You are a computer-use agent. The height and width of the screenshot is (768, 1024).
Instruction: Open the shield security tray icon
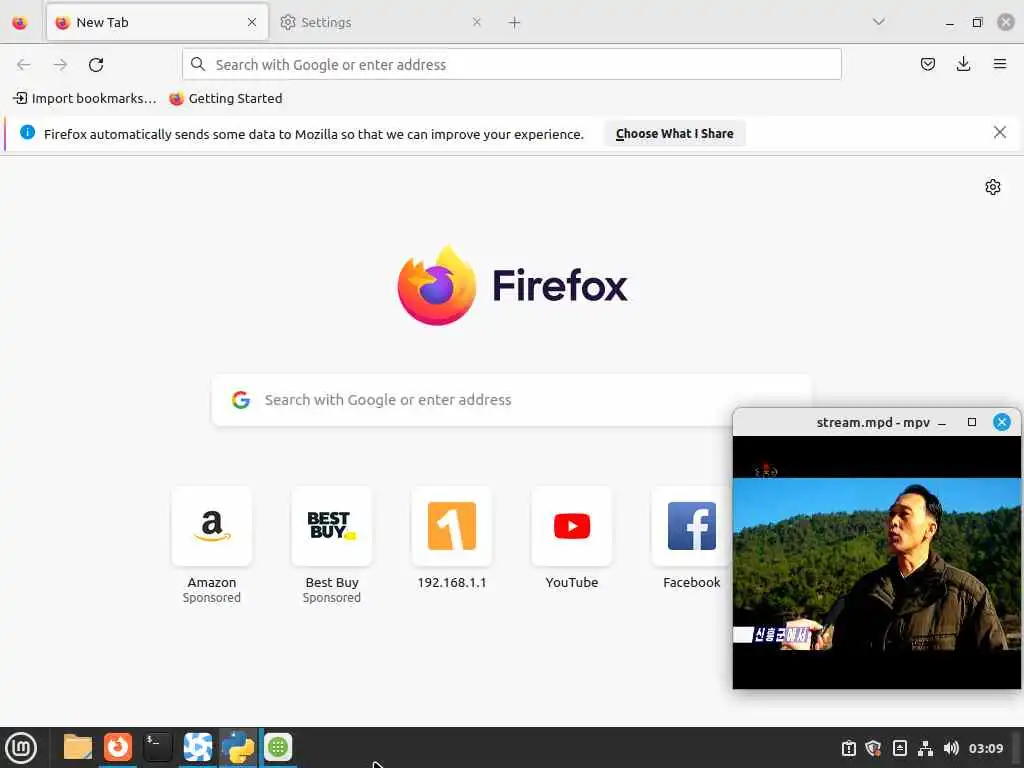tap(873, 748)
